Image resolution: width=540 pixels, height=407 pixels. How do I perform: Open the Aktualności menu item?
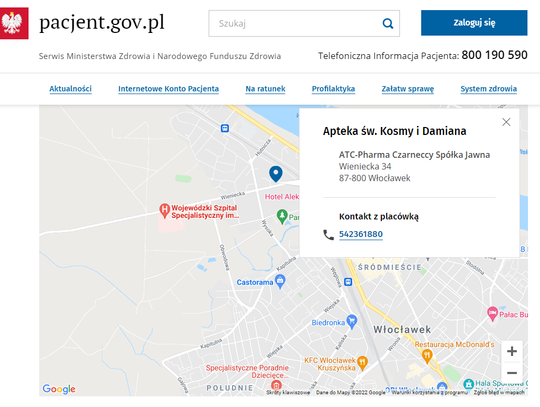tap(70, 89)
